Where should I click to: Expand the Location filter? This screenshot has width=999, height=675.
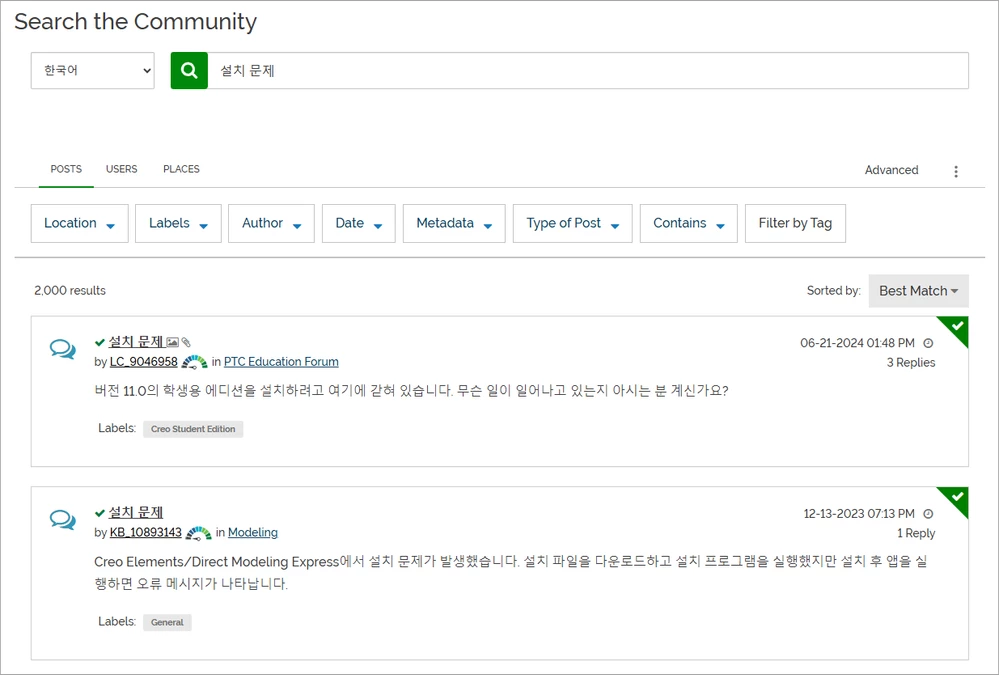[x=80, y=223]
